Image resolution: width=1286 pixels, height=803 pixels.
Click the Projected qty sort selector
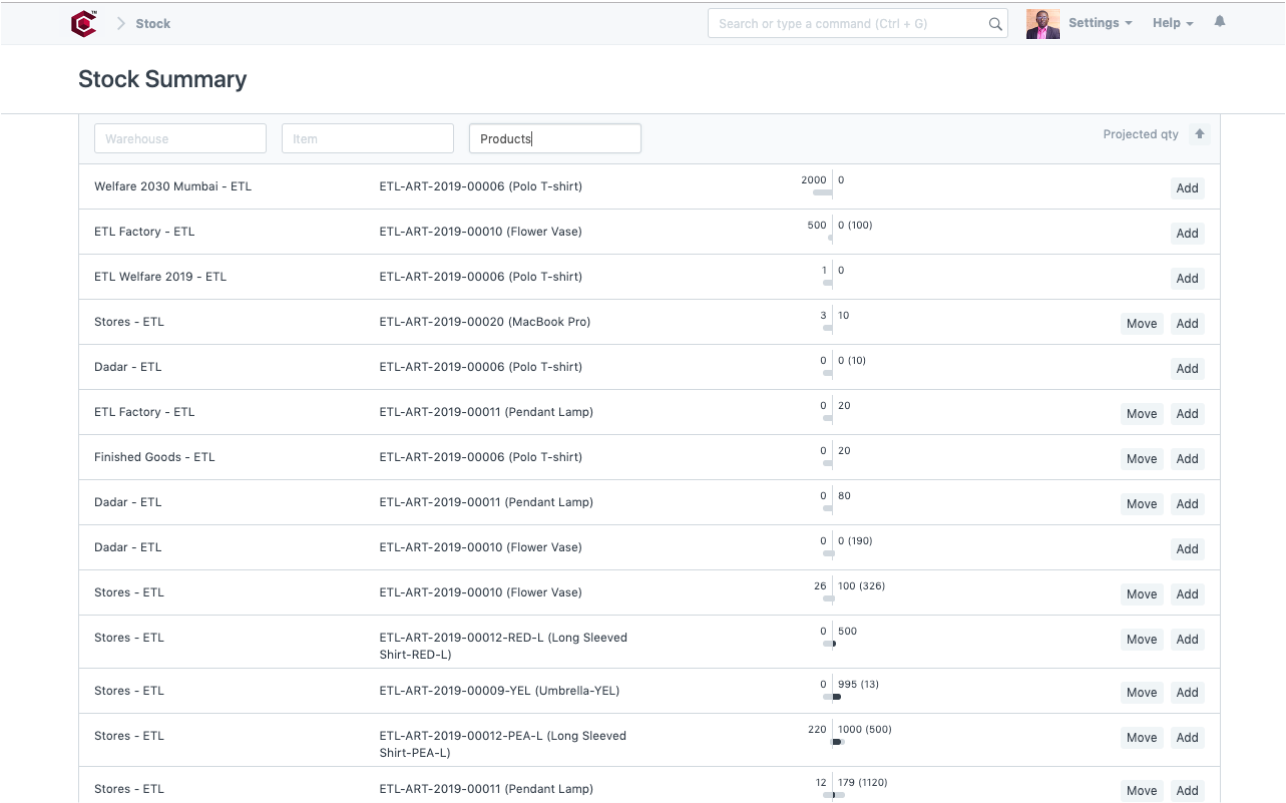point(1141,133)
